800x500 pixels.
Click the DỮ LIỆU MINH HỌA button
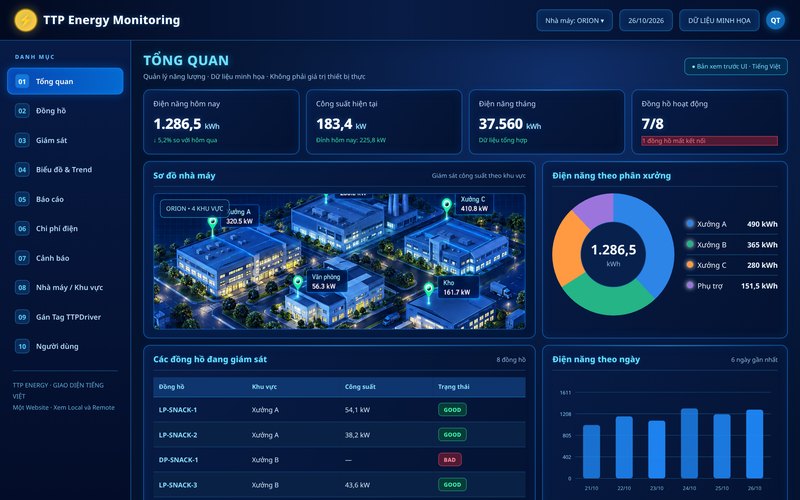tap(719, 20)
